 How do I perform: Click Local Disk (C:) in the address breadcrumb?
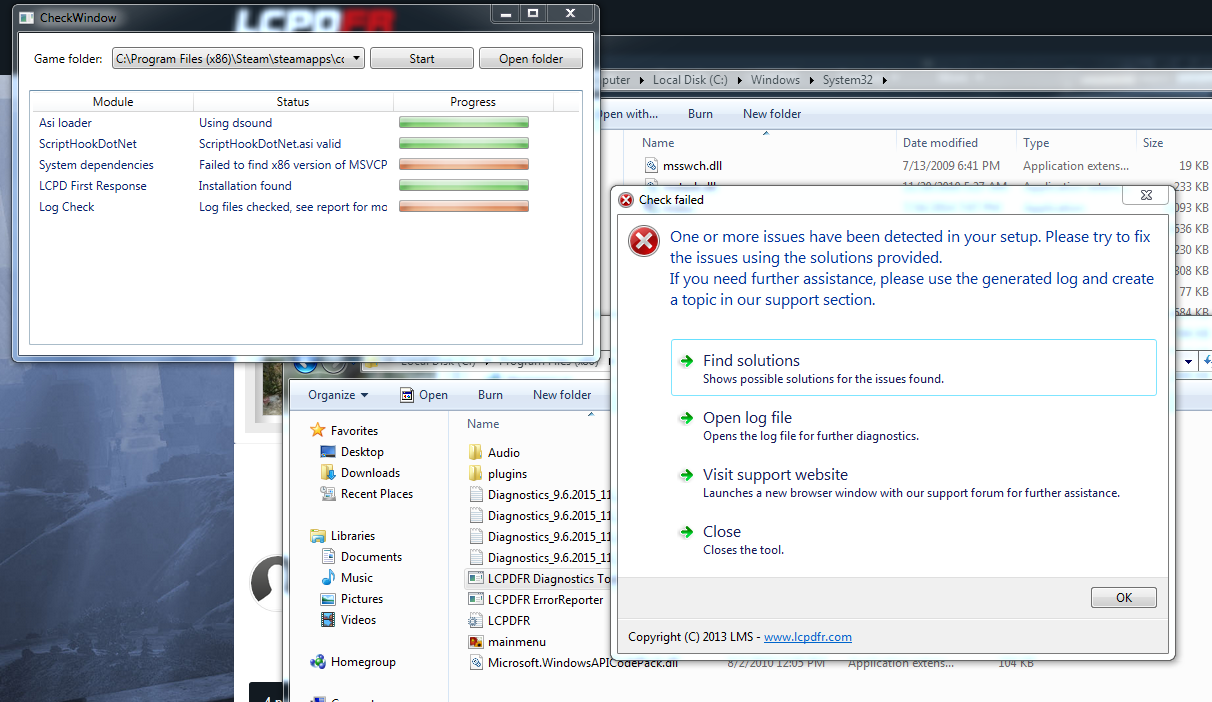(x=692, y=80)
